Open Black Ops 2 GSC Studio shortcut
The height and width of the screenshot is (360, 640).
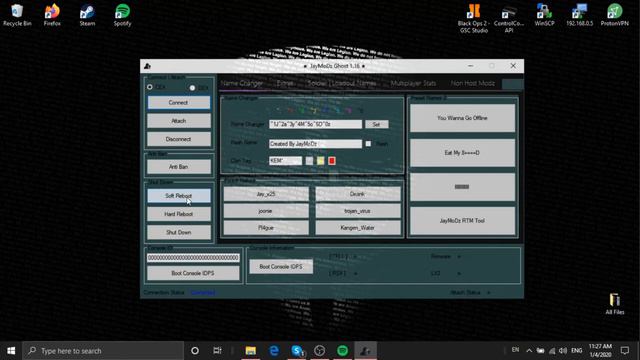[x=473, y=18]
